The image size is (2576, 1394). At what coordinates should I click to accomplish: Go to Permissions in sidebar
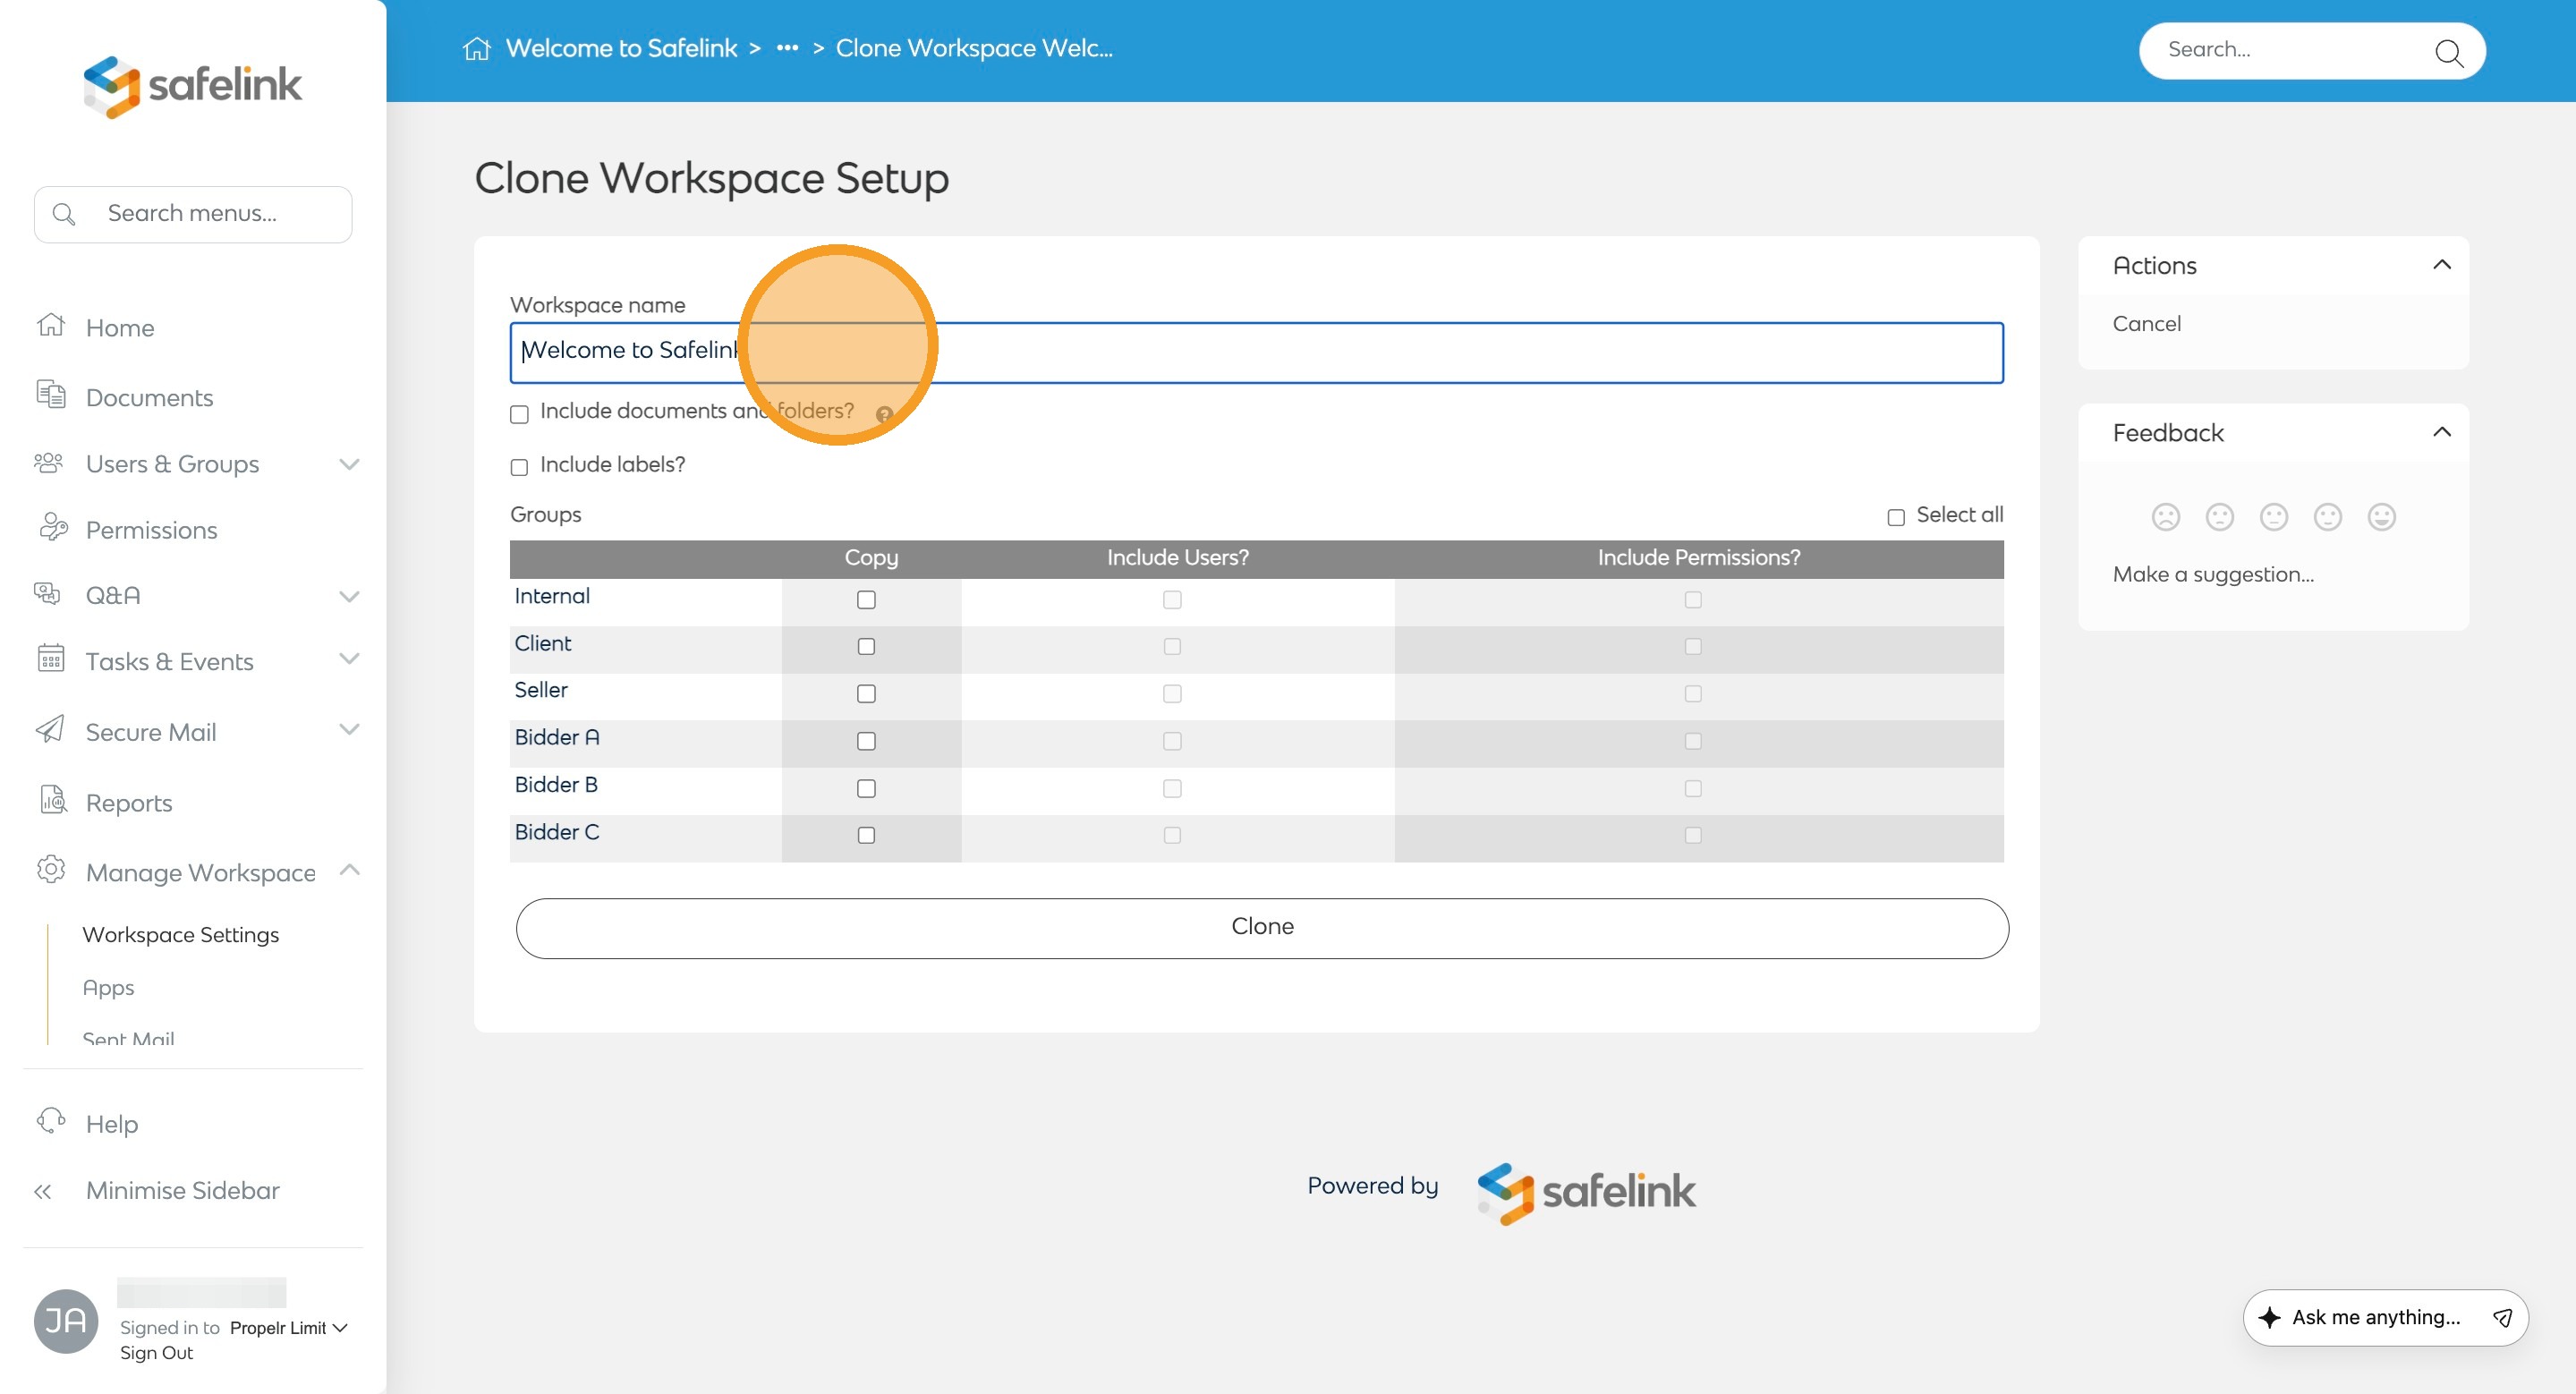(x=151, y=530)
